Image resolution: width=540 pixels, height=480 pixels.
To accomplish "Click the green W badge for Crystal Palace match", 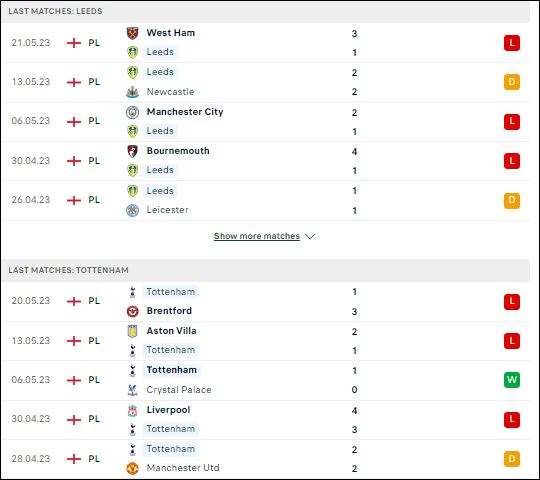I will (512, 380).
